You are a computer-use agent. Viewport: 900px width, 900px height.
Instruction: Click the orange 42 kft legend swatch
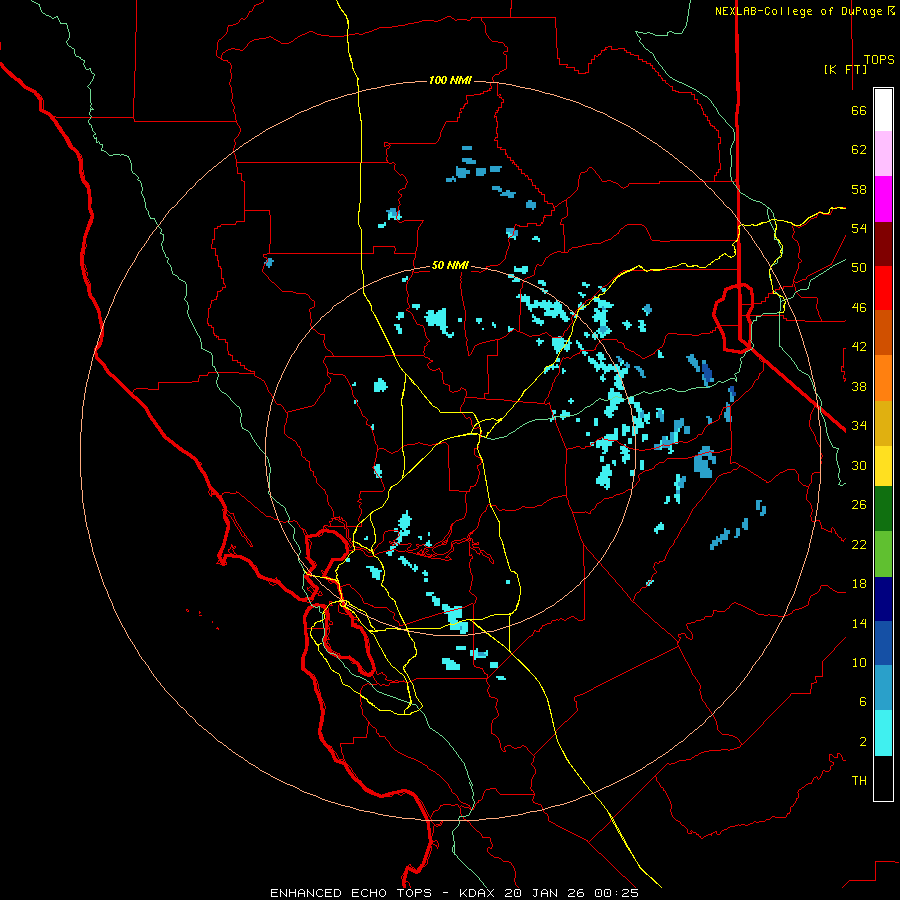[x=883, y=378]
